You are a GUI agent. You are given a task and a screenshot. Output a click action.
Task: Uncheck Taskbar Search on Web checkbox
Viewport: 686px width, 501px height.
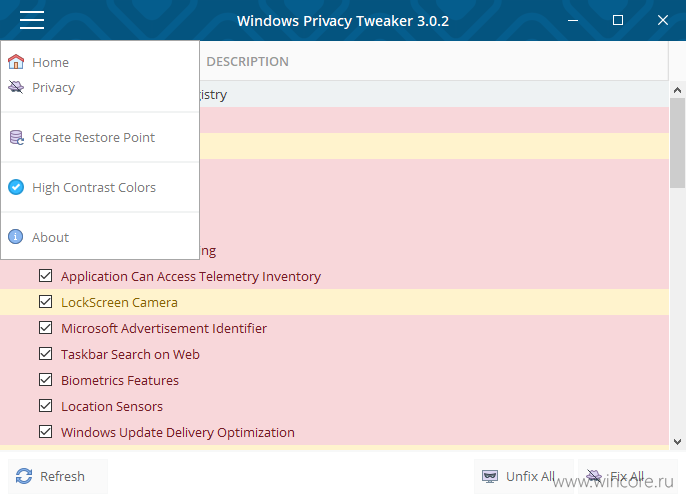46,354
